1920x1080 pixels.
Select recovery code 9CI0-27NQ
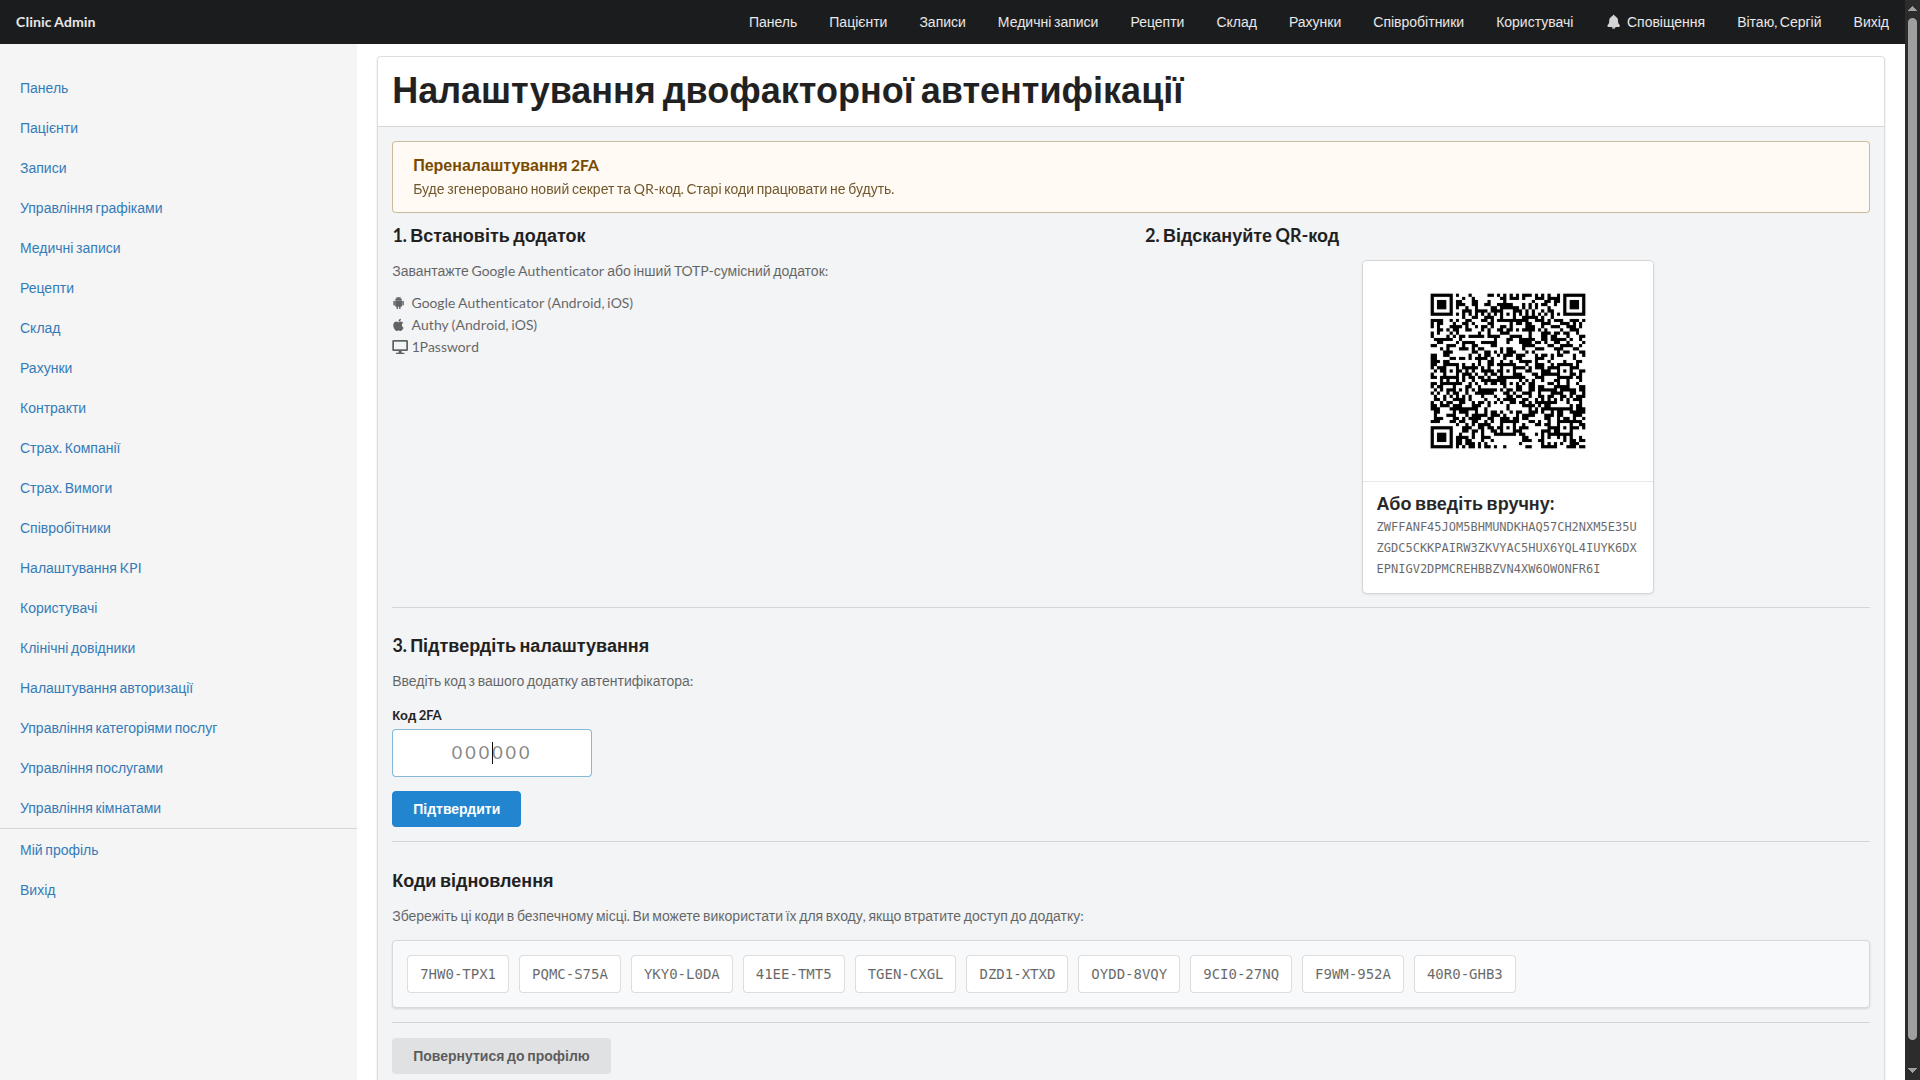point(1241,974)
